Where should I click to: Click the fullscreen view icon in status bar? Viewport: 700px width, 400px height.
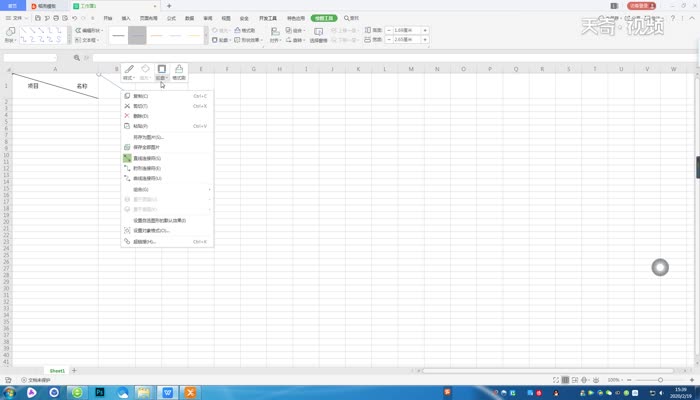(x=556, y=380)
